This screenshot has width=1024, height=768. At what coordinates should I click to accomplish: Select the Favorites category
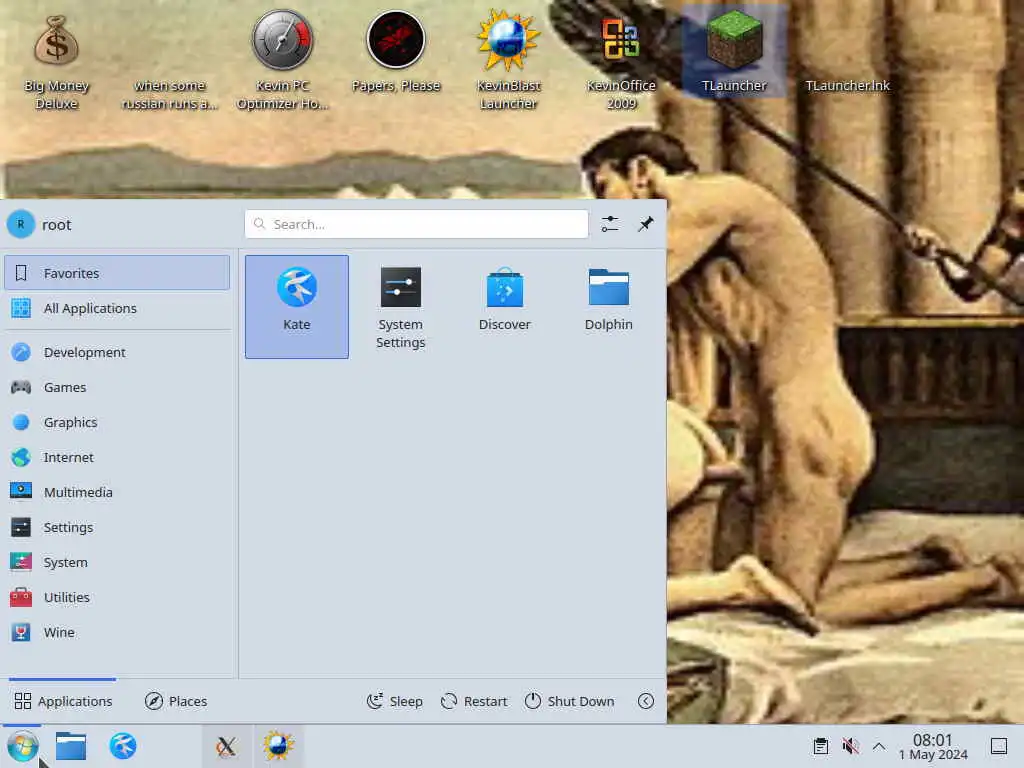coord(117,273)
